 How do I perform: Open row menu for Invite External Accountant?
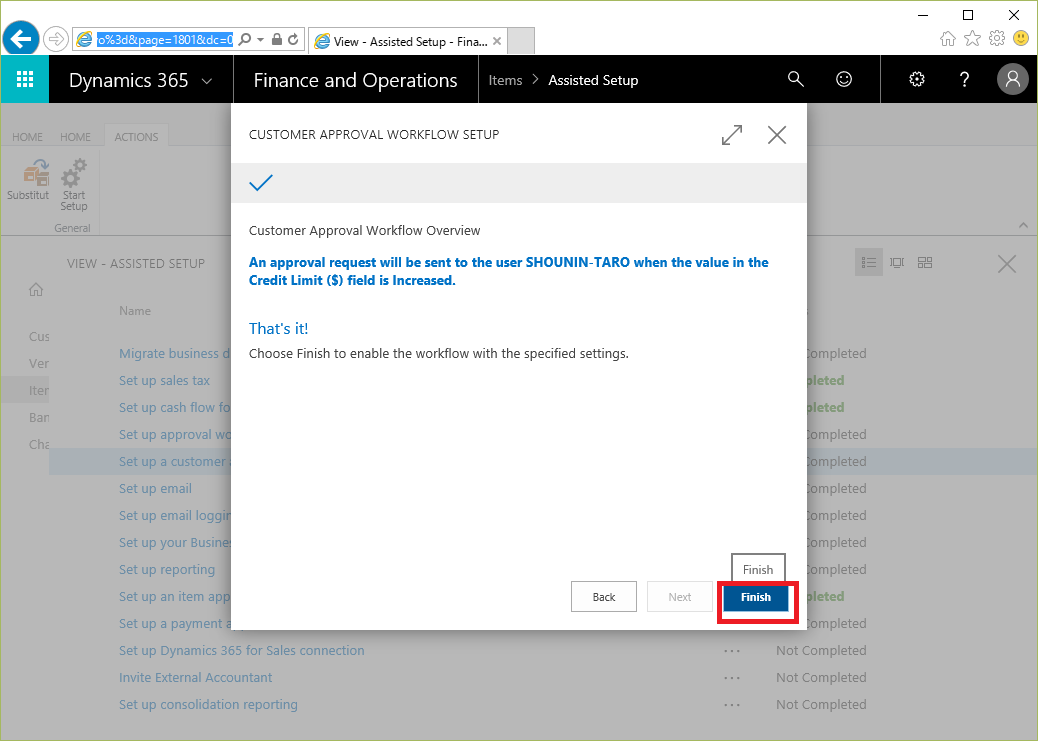[732, 678]
